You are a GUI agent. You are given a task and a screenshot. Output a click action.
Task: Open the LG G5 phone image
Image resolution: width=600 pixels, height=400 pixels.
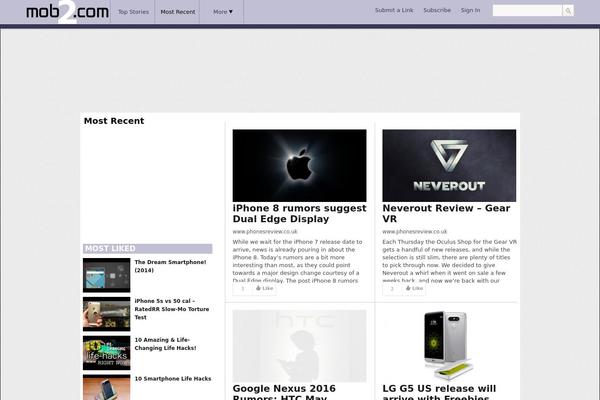[449, 346]
